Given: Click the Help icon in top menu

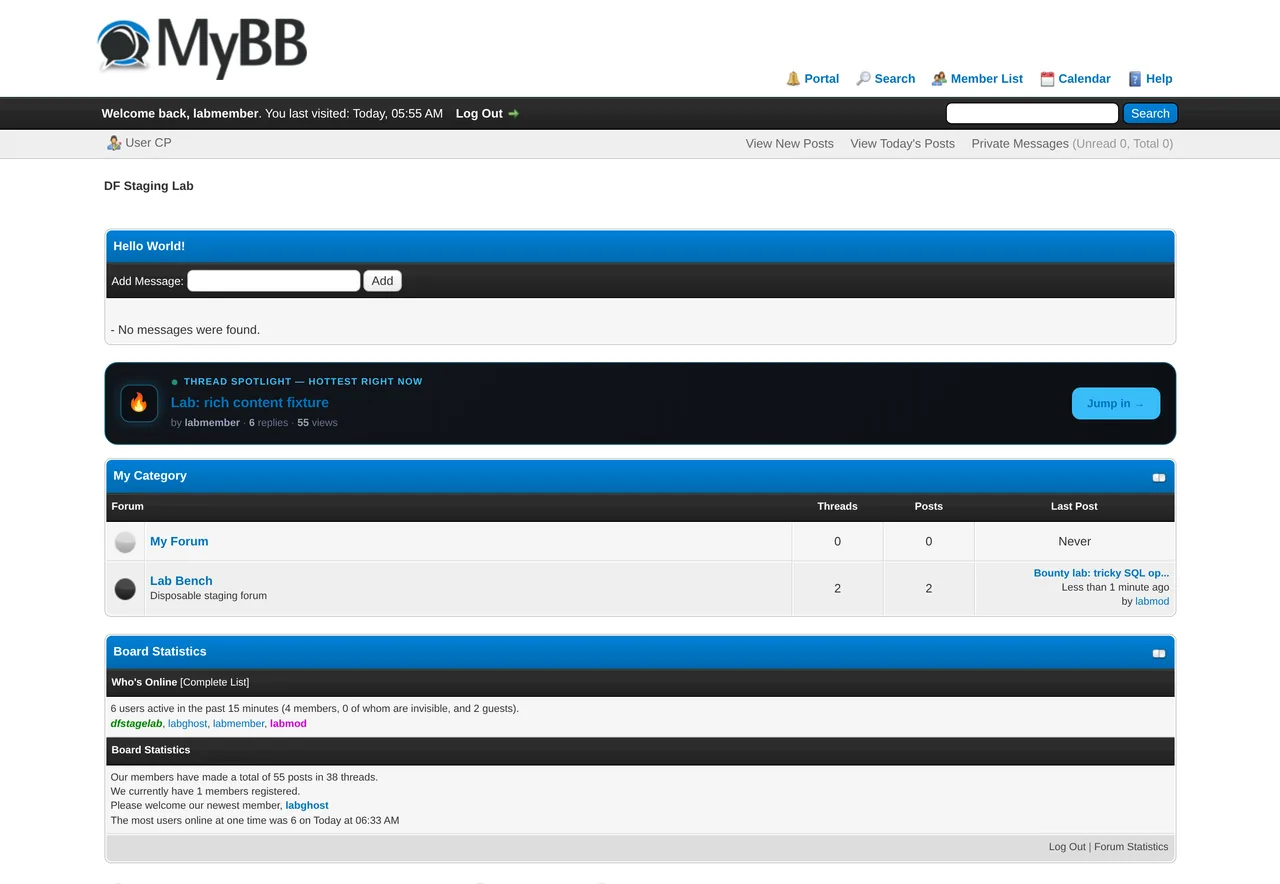Looking at the screenshot, I should tap(1135, 79).
